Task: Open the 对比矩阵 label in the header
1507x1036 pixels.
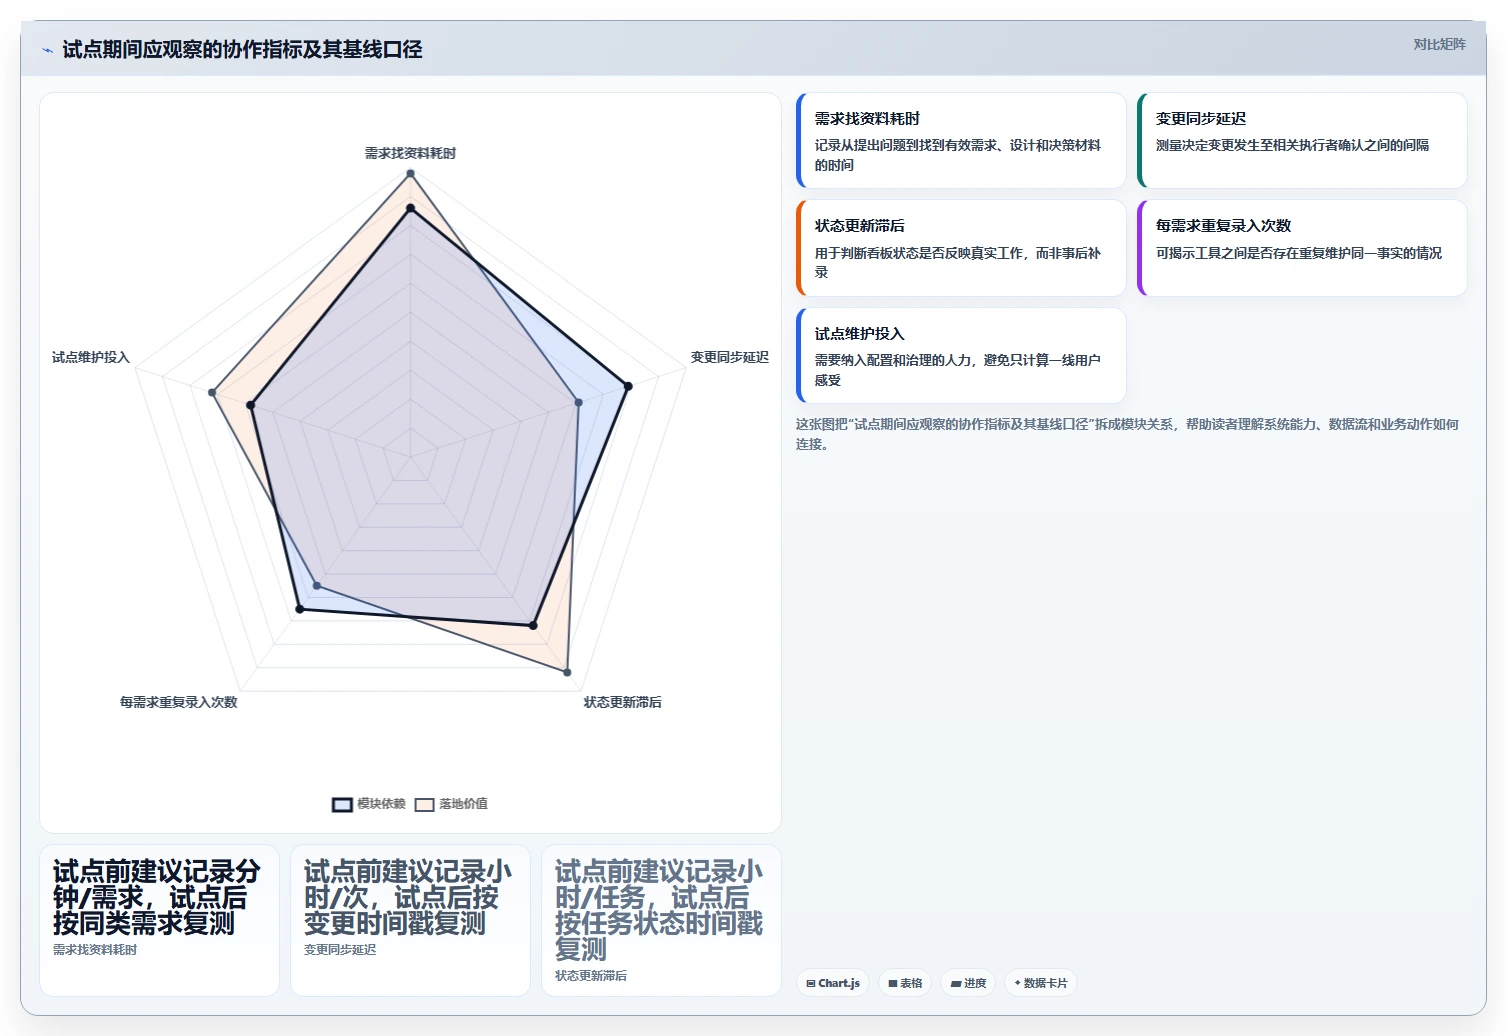Action: click(x=1439, y=44)
